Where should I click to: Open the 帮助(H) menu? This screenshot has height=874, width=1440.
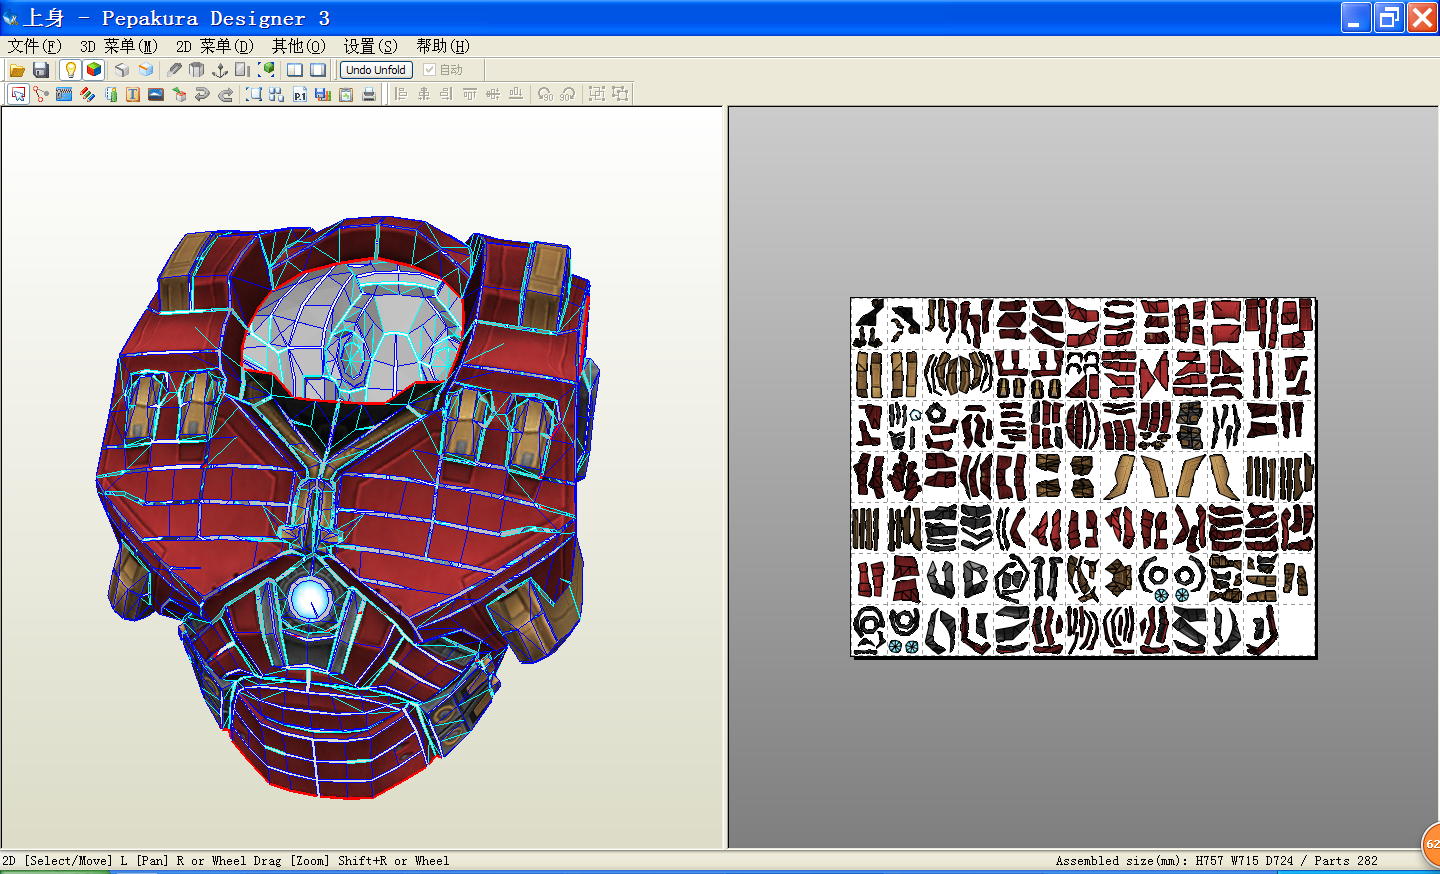pos(443,46)
